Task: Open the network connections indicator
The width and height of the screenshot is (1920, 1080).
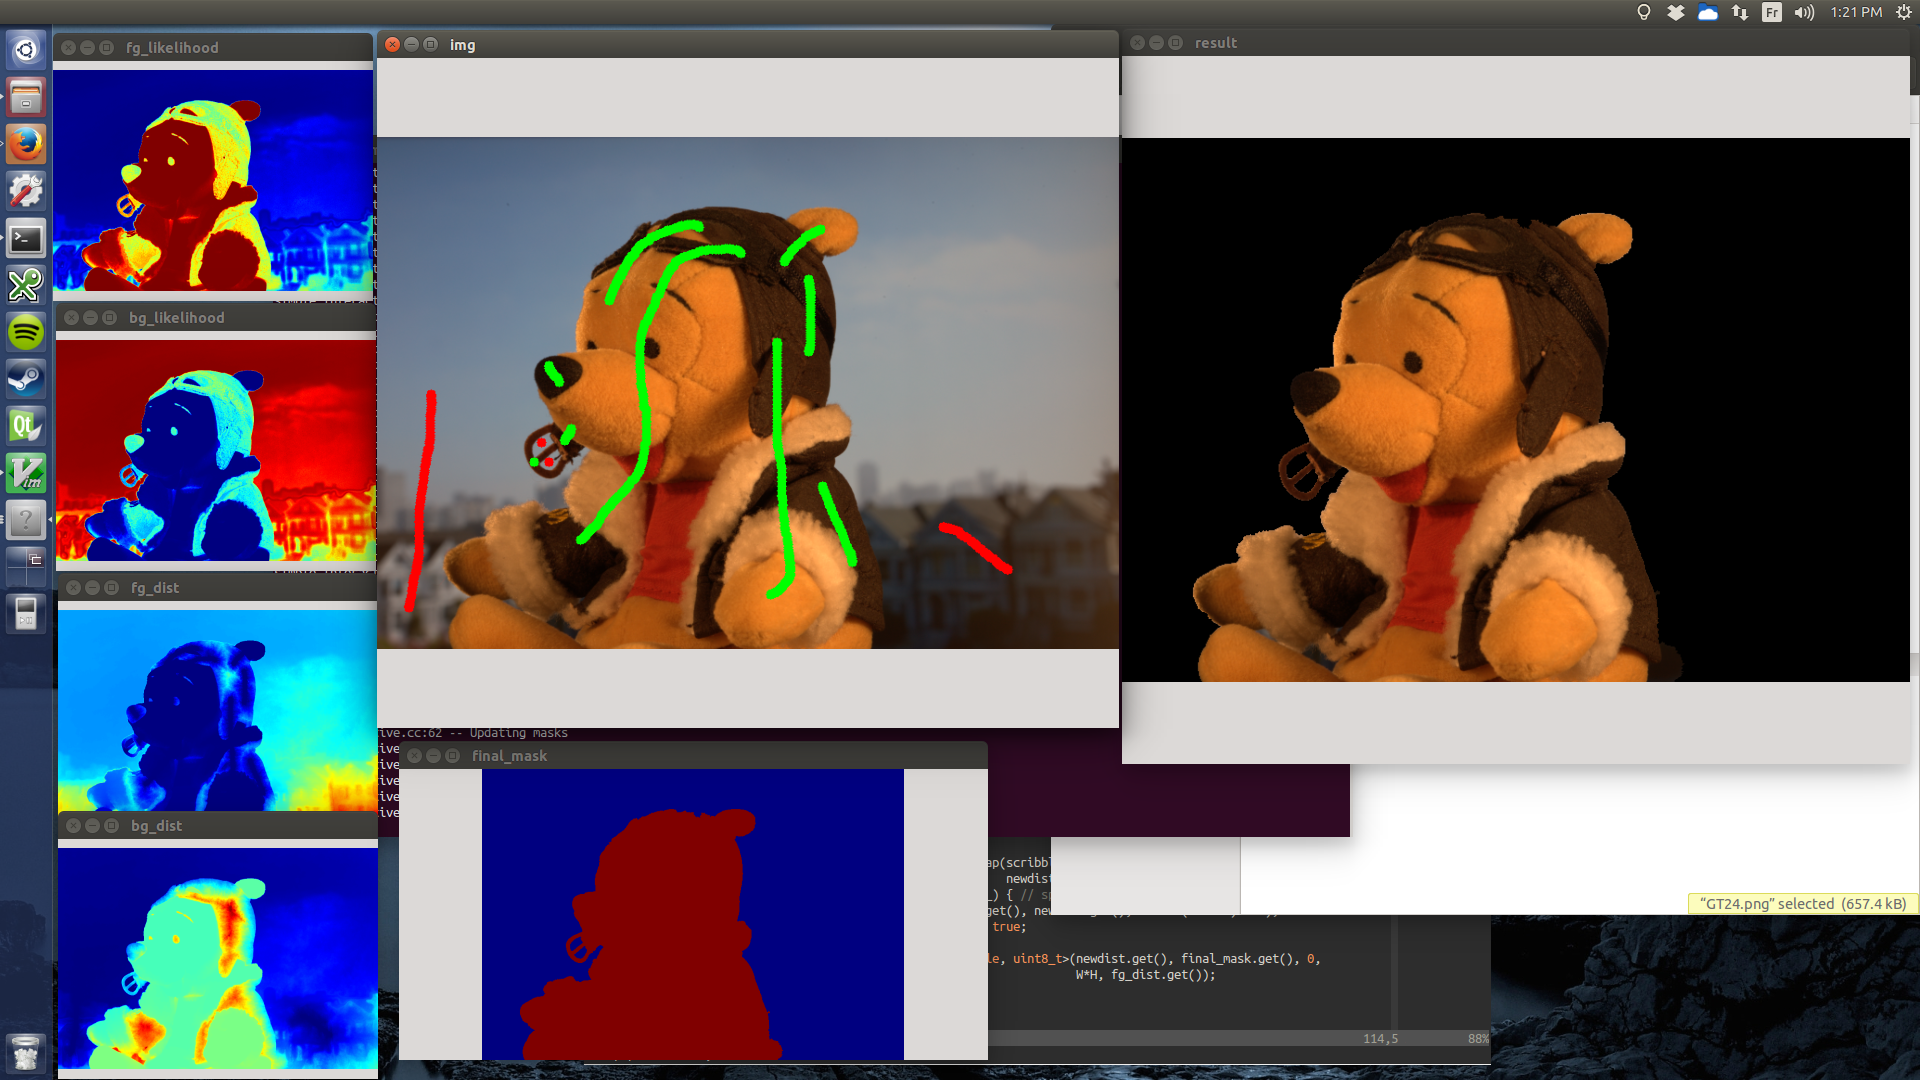Action: click(1740, 12)
